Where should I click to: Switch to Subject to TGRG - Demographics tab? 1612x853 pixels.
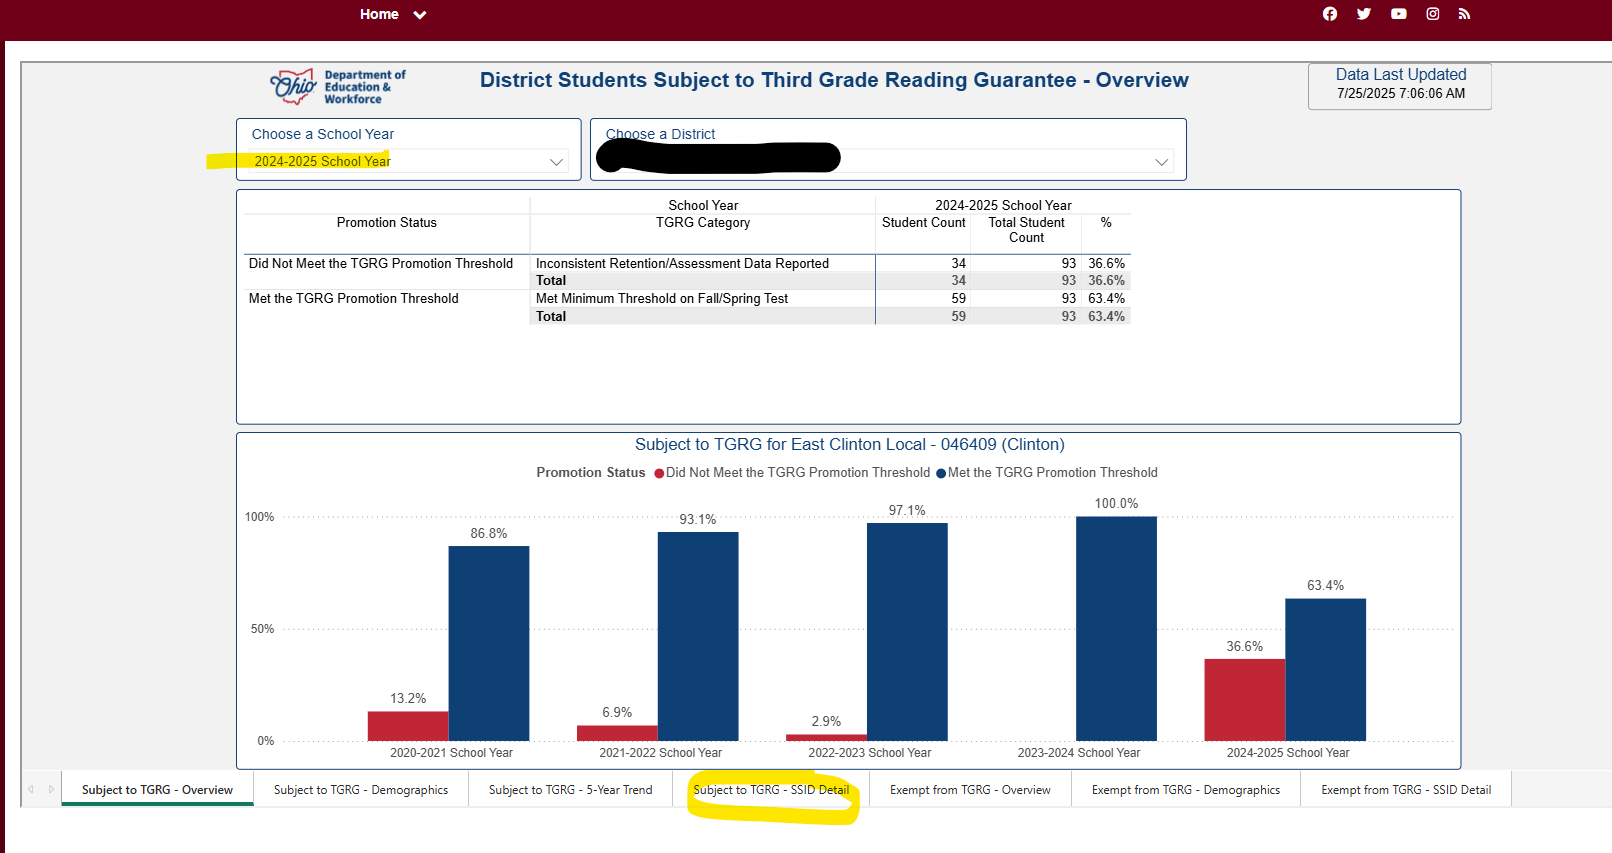[361, 790]
